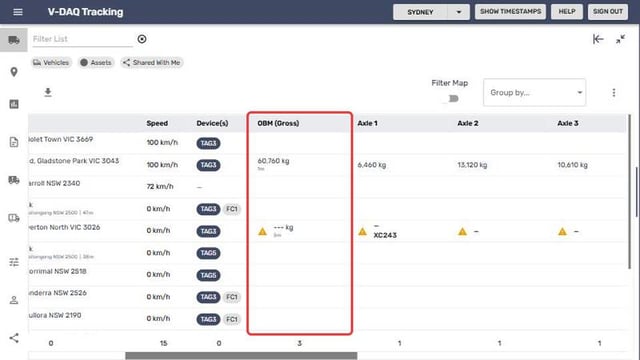Open the share sidebar icon
The image size is (640, 360).
[x=14, y=338]
